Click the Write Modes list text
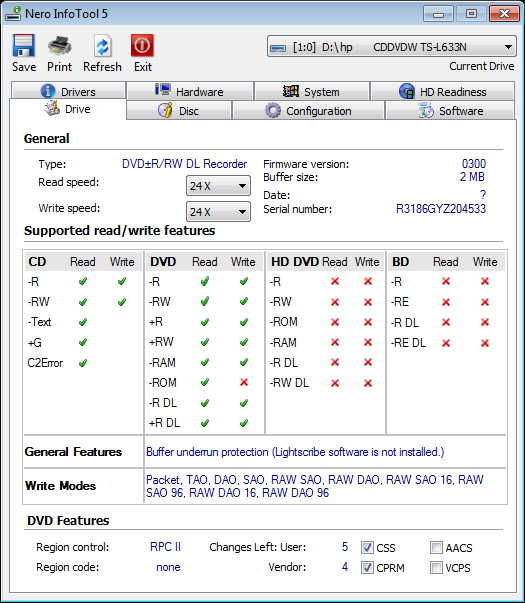 (x=315, y=486)
